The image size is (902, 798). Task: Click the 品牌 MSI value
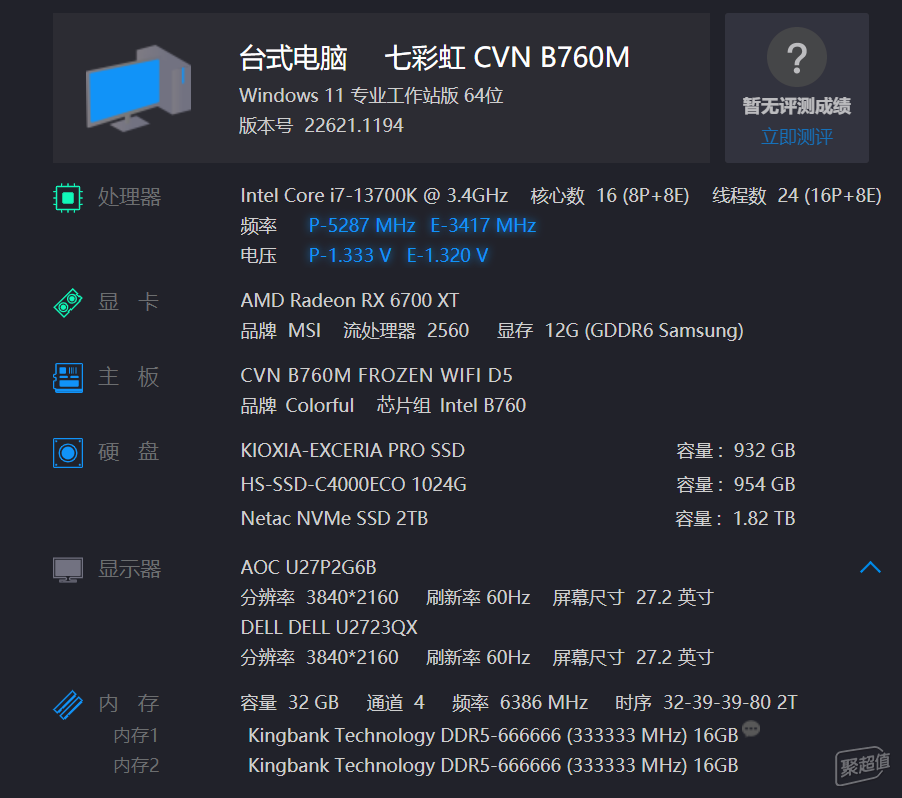click(x=281, y=331)
